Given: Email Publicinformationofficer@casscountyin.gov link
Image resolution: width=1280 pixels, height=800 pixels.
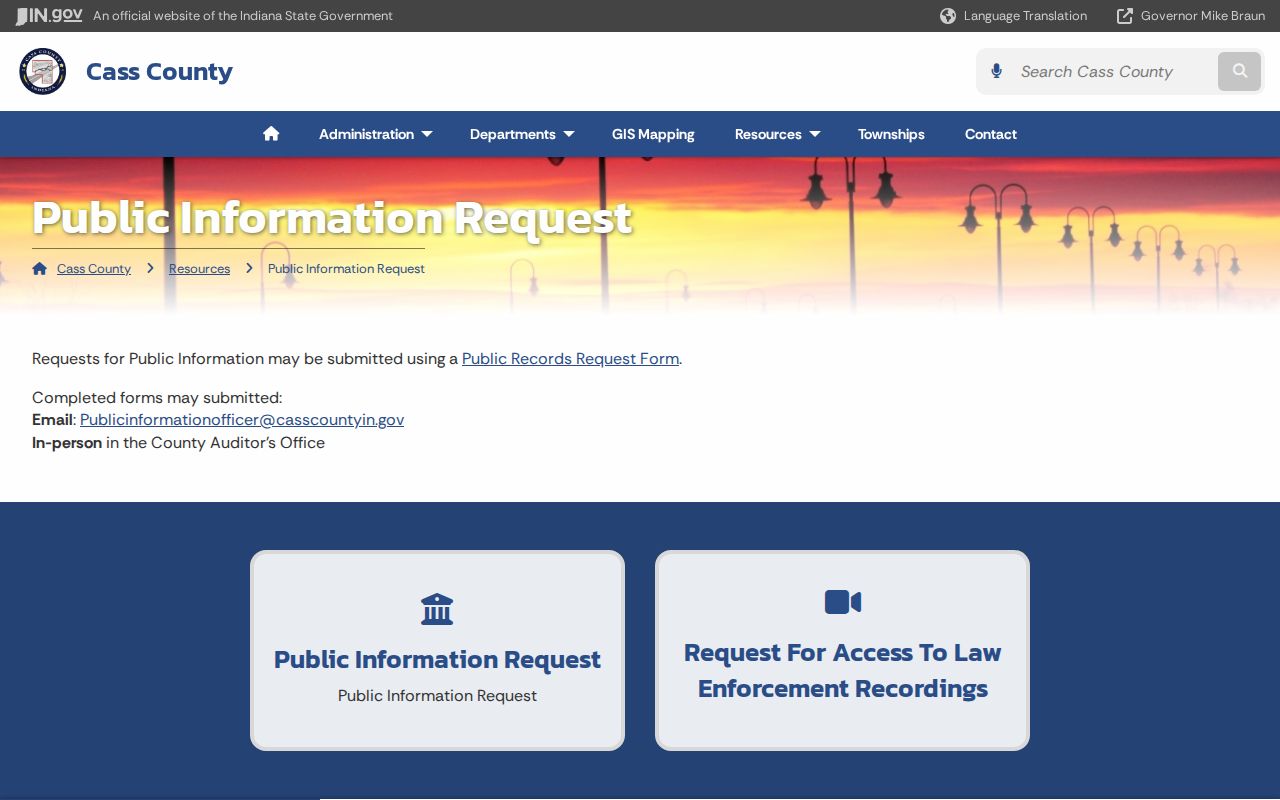Looking at the screenshot, I should pos(242,420).
